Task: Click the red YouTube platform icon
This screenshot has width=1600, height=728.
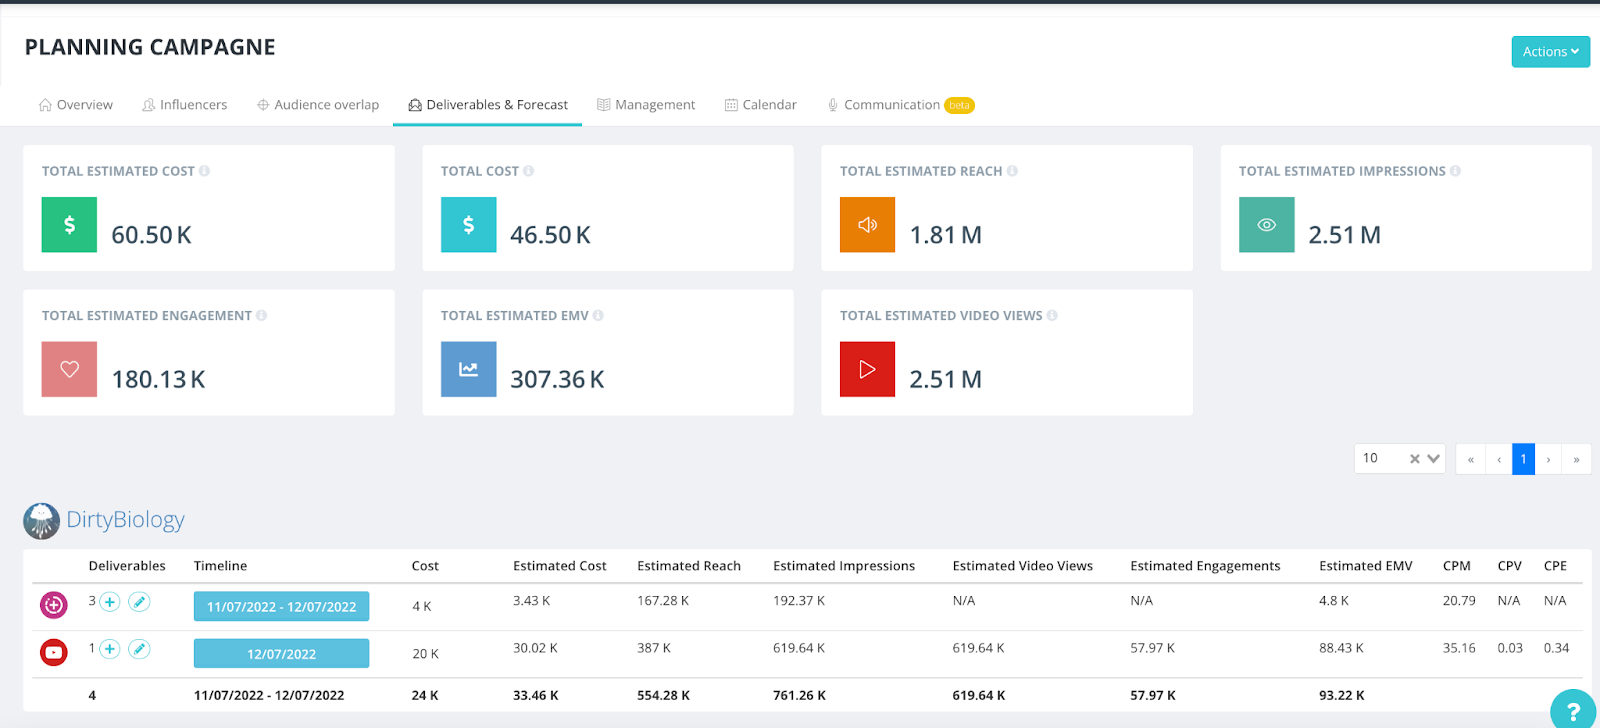Action: coord(53,653)
